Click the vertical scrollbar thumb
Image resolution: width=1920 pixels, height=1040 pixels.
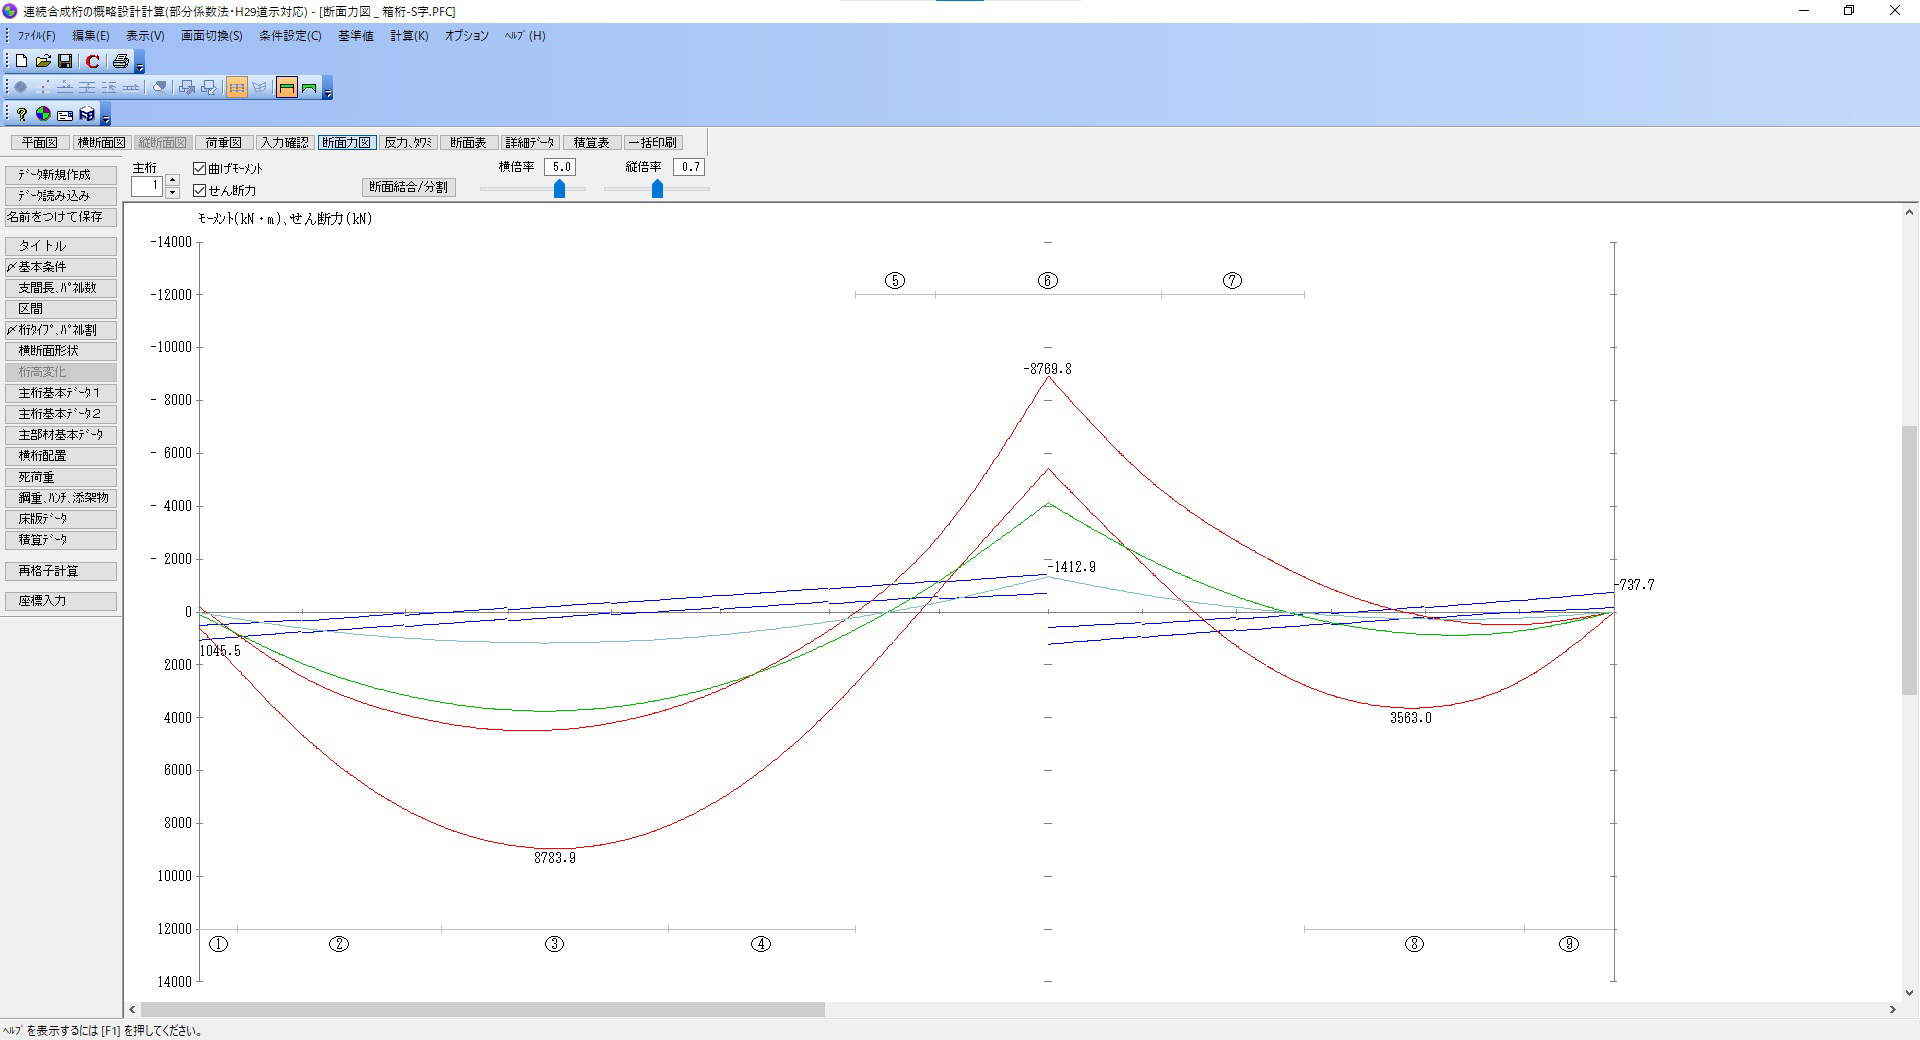click(1909, 561)
